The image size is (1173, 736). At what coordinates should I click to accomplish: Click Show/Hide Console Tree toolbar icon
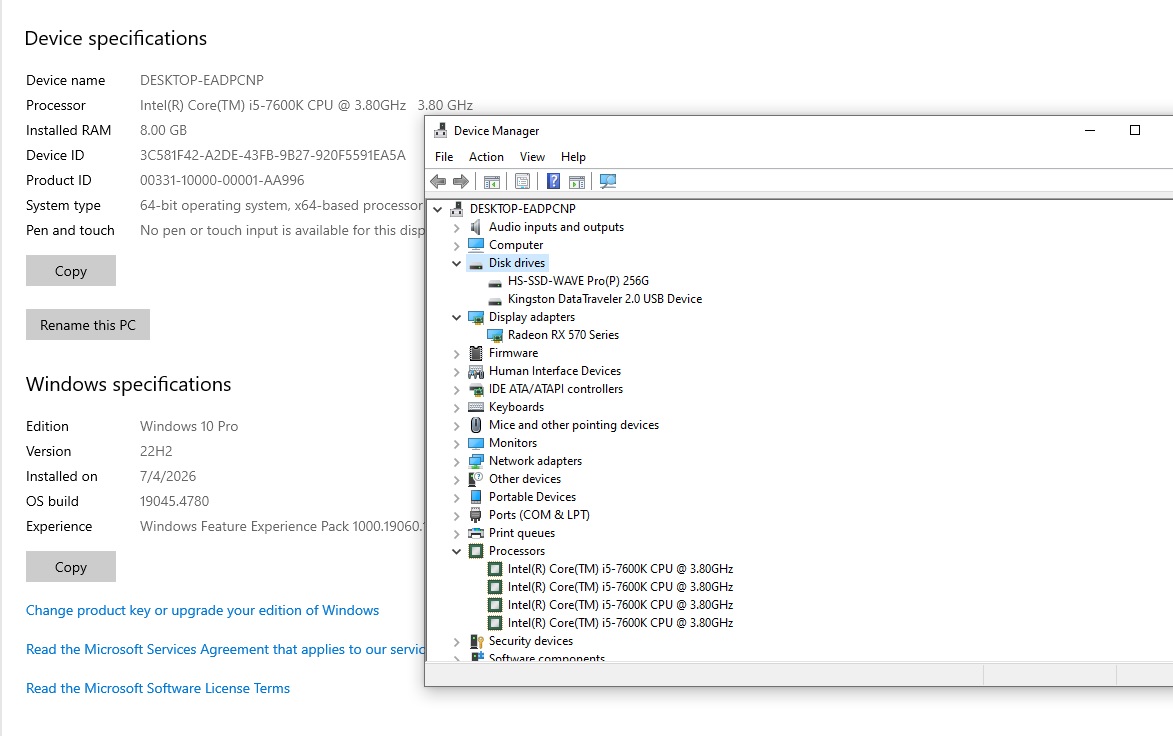point(491,181)
